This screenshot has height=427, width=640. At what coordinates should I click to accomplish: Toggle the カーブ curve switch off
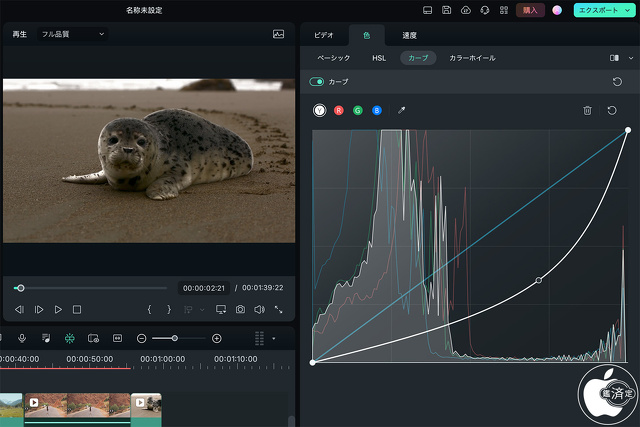317,81
